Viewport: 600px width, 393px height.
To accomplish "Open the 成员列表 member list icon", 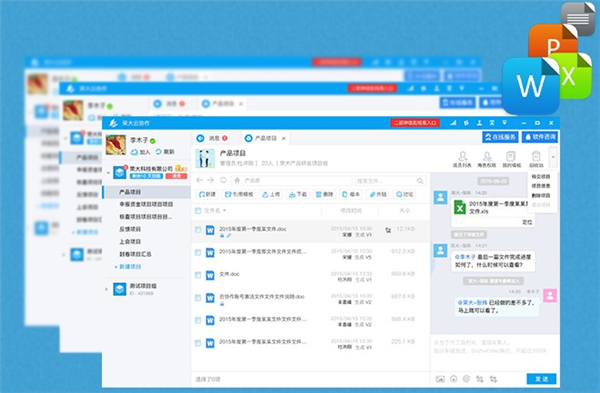I will (462, 159).
